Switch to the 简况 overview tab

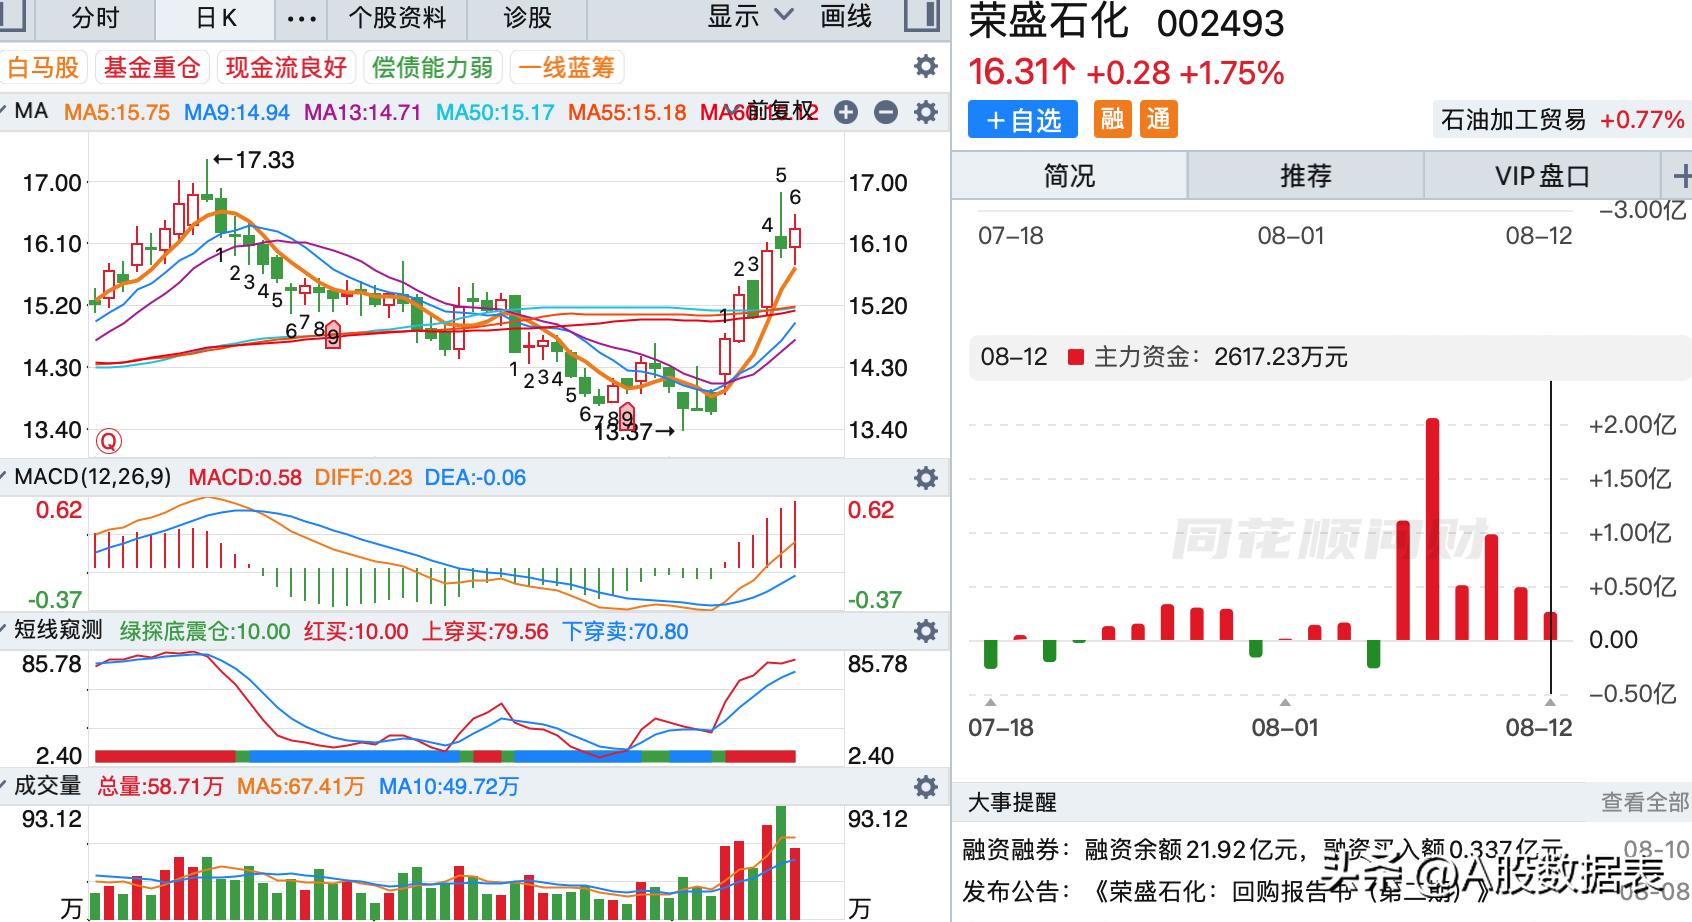1069,176
